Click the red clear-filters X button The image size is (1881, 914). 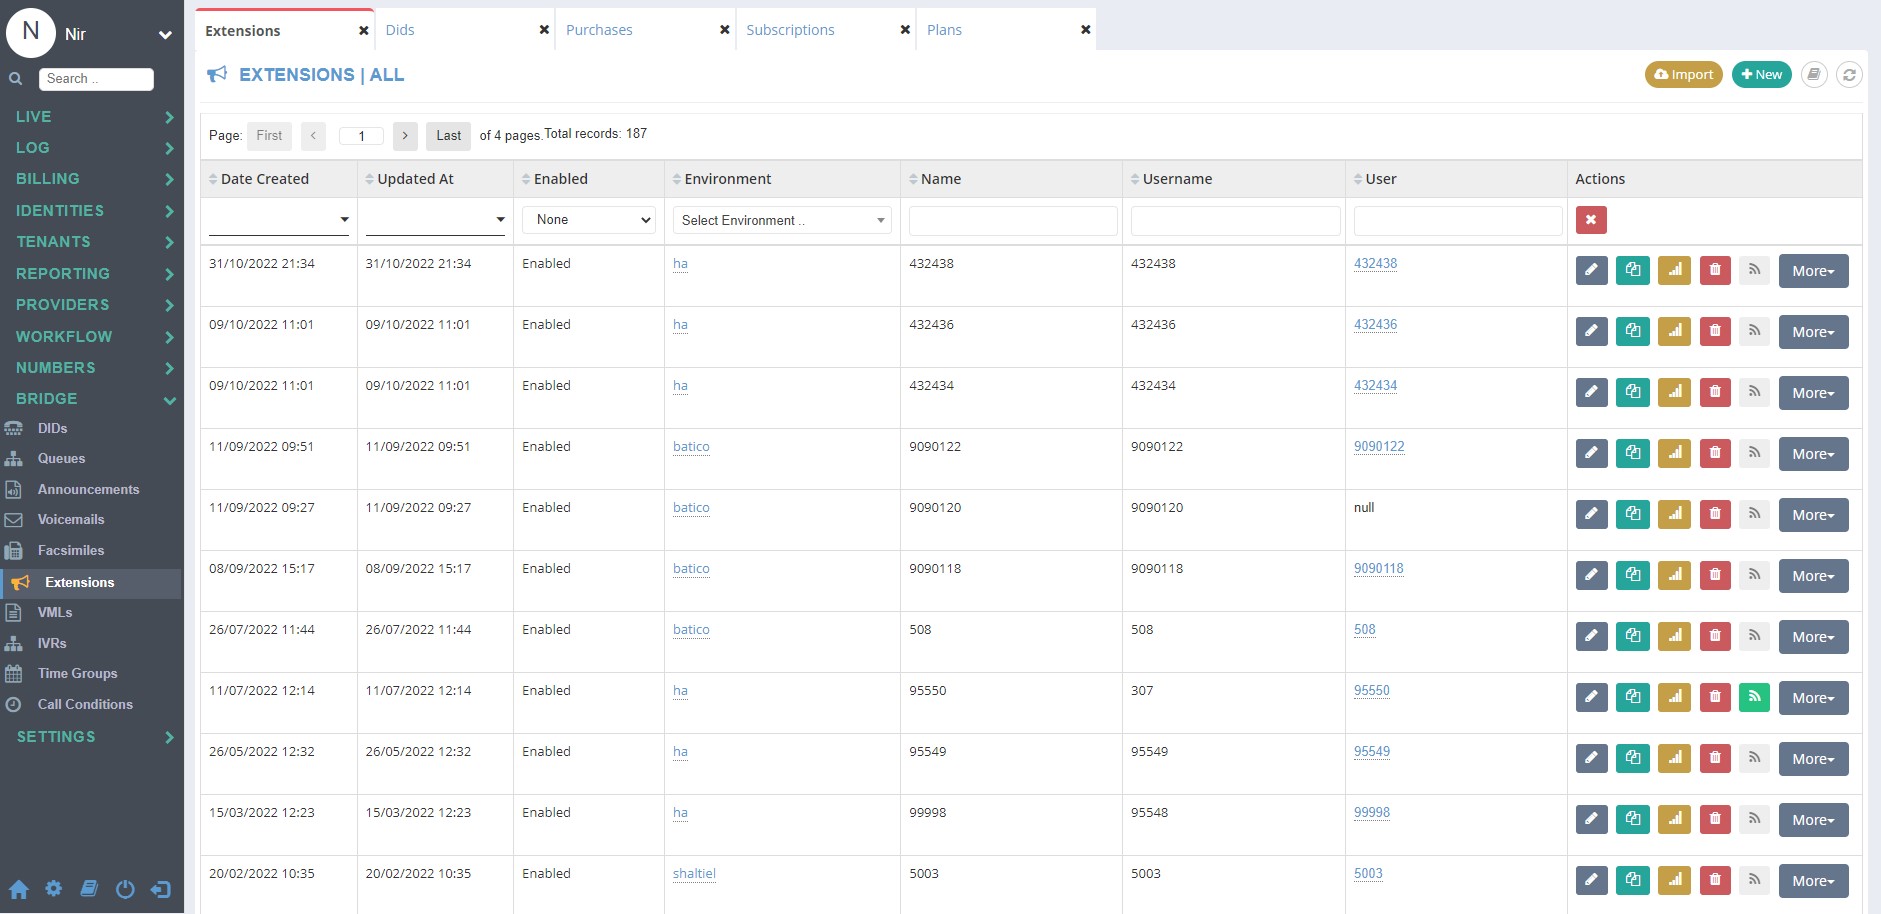[1591, 220]
